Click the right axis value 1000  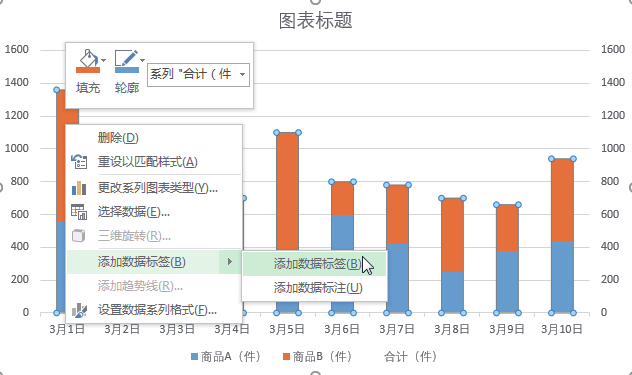tap(613, 148)
